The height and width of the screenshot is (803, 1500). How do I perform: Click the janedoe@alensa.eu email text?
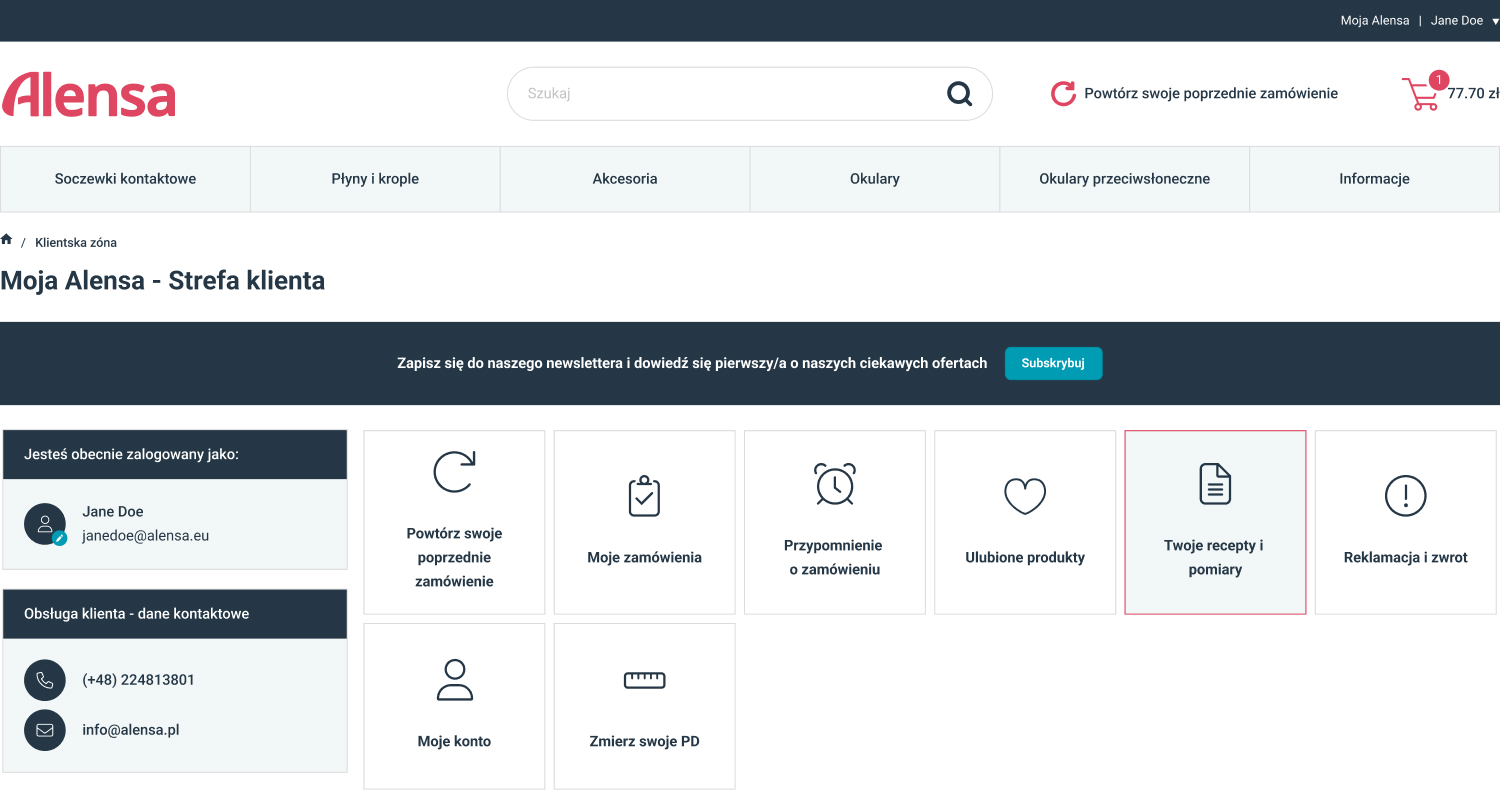[x=145, y=536]
